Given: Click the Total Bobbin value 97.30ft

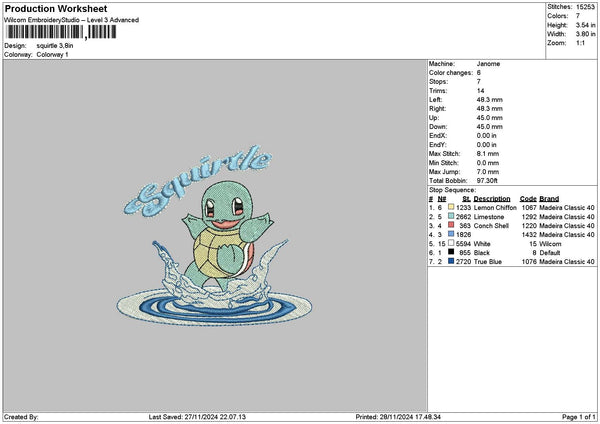Looking at the screenshot, I should (x=490, y=180).
